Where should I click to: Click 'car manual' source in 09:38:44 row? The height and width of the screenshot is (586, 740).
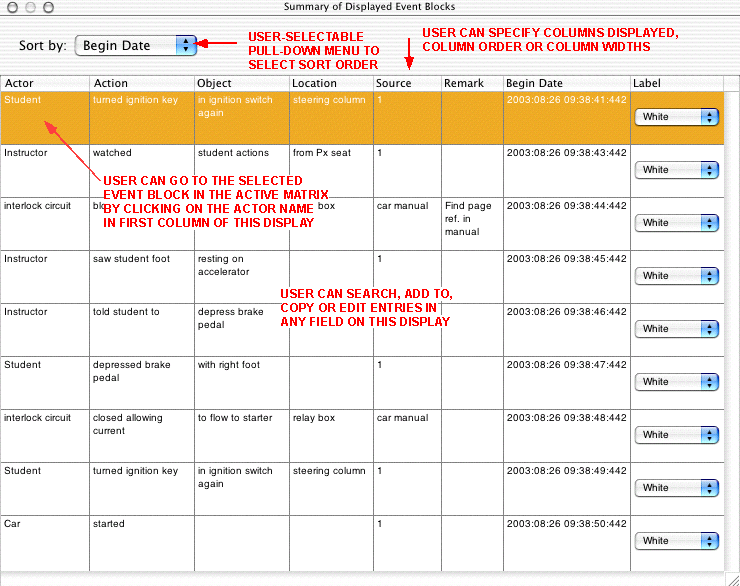point(408,224)
